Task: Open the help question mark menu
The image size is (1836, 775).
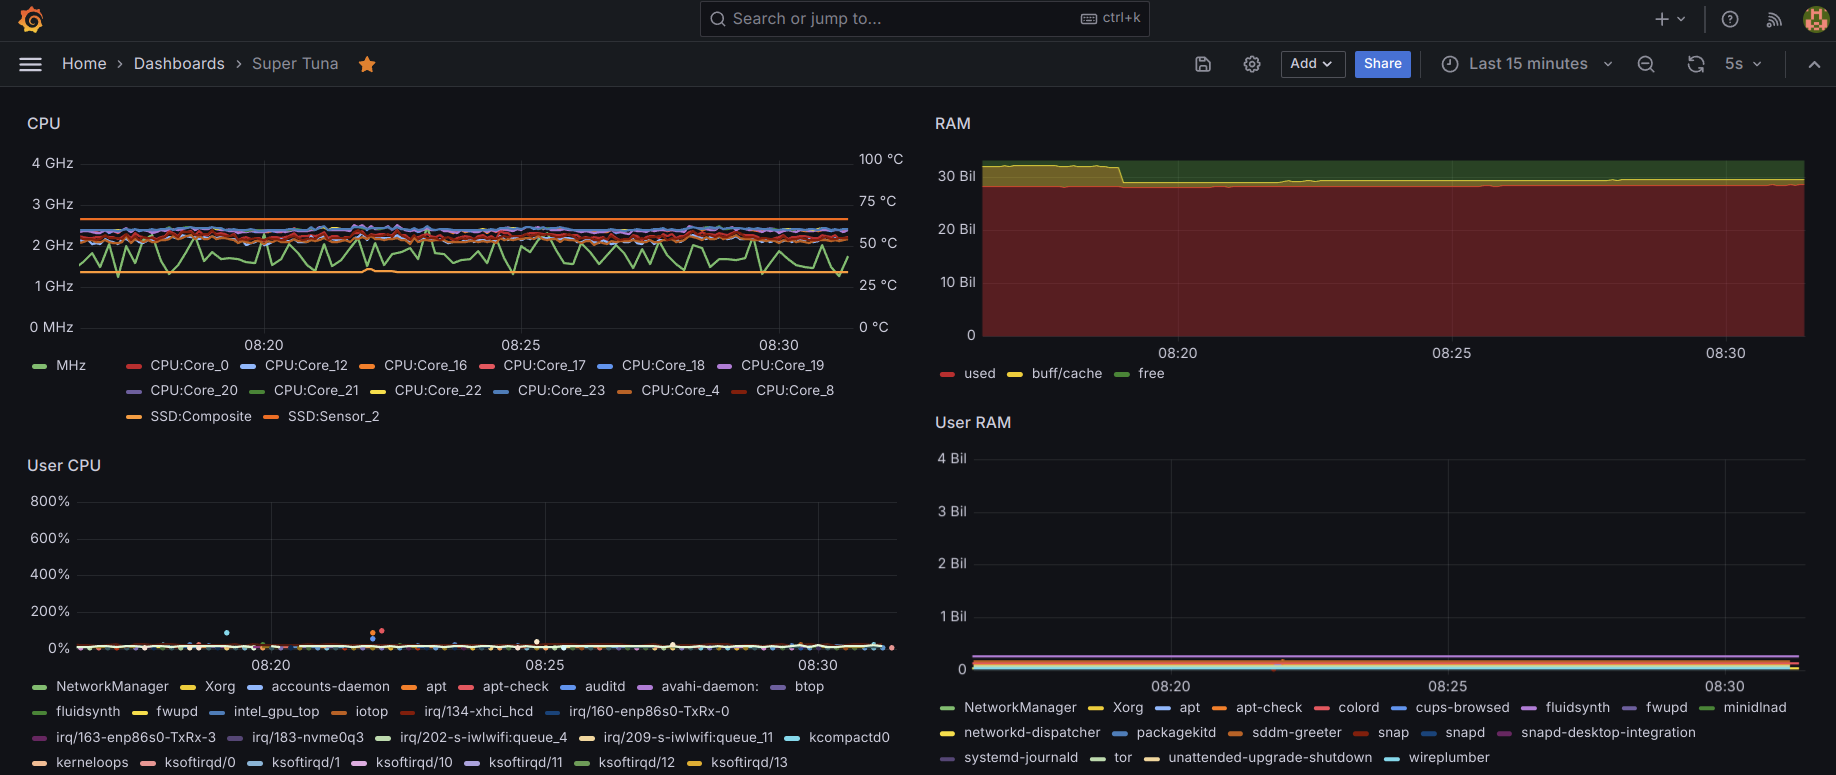Action: click(x=1730, y=19)
